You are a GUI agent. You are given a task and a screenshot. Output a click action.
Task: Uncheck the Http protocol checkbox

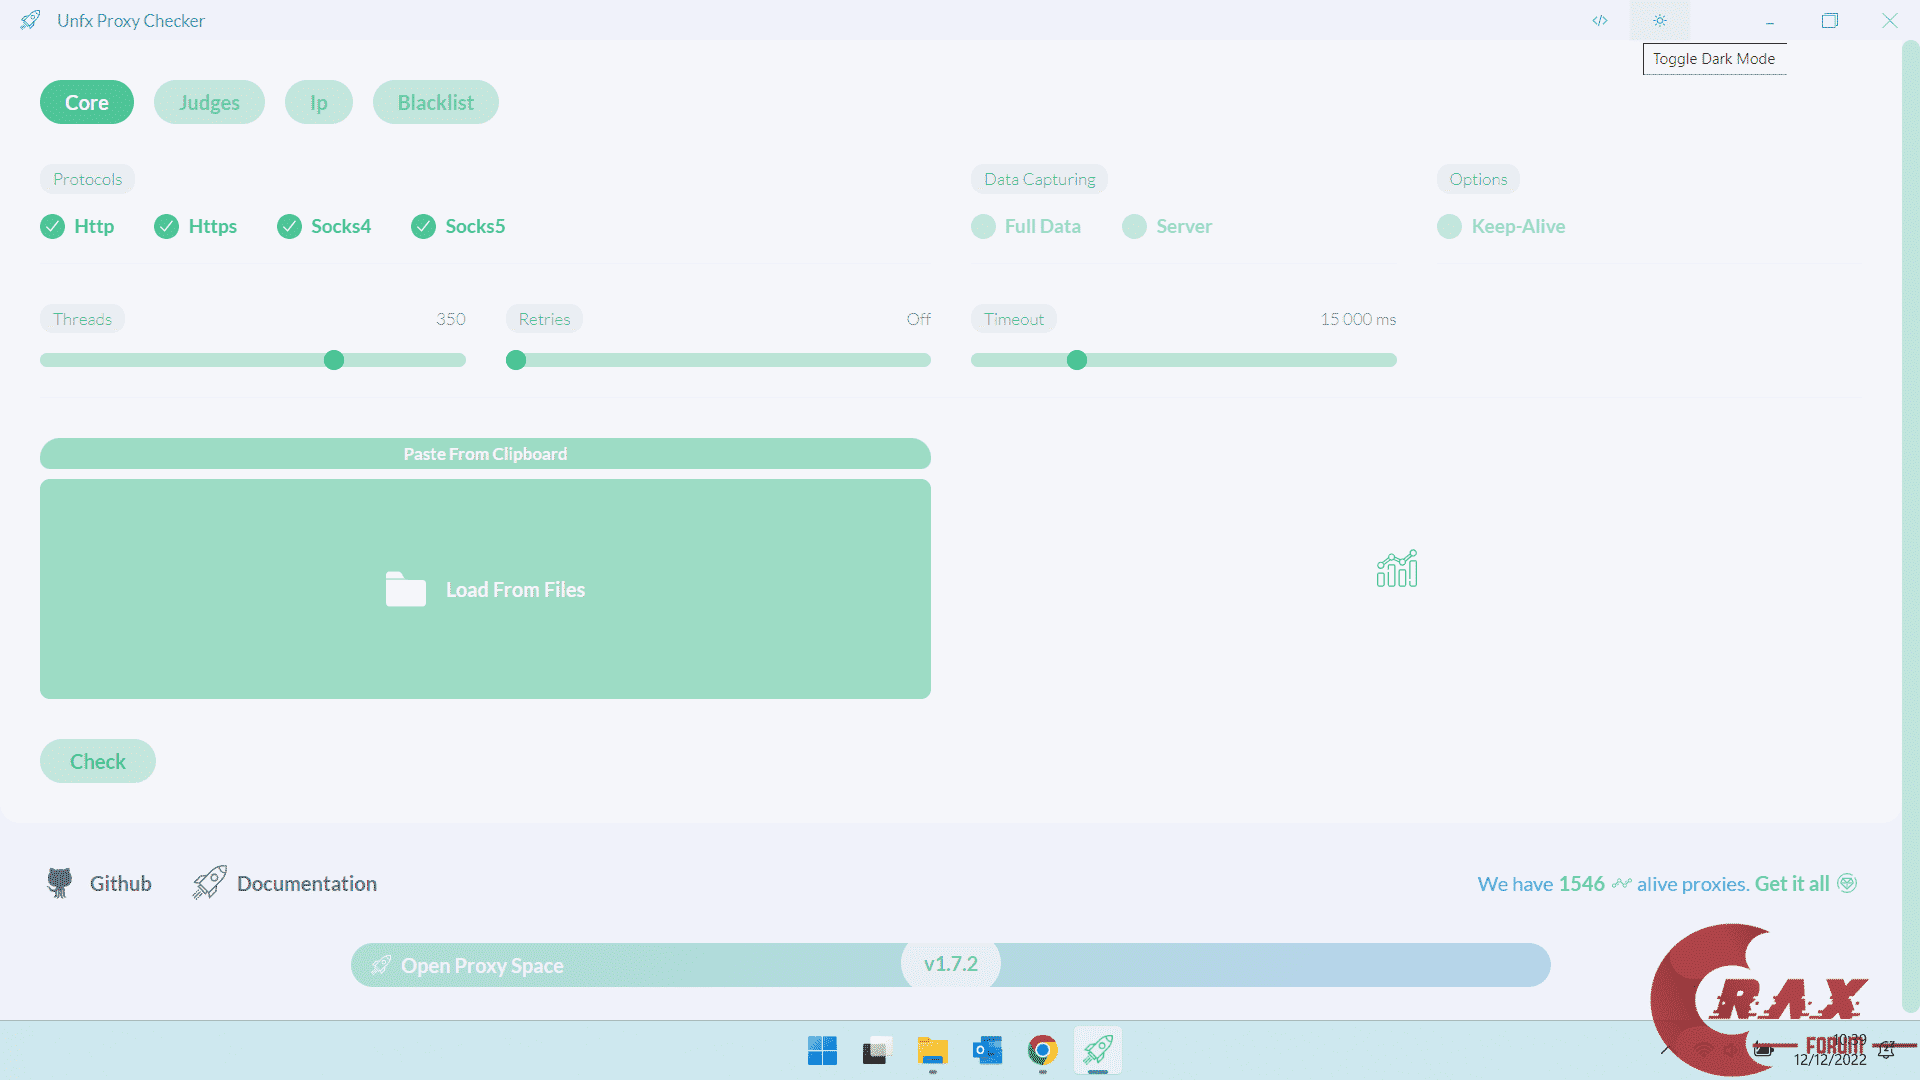53,227
